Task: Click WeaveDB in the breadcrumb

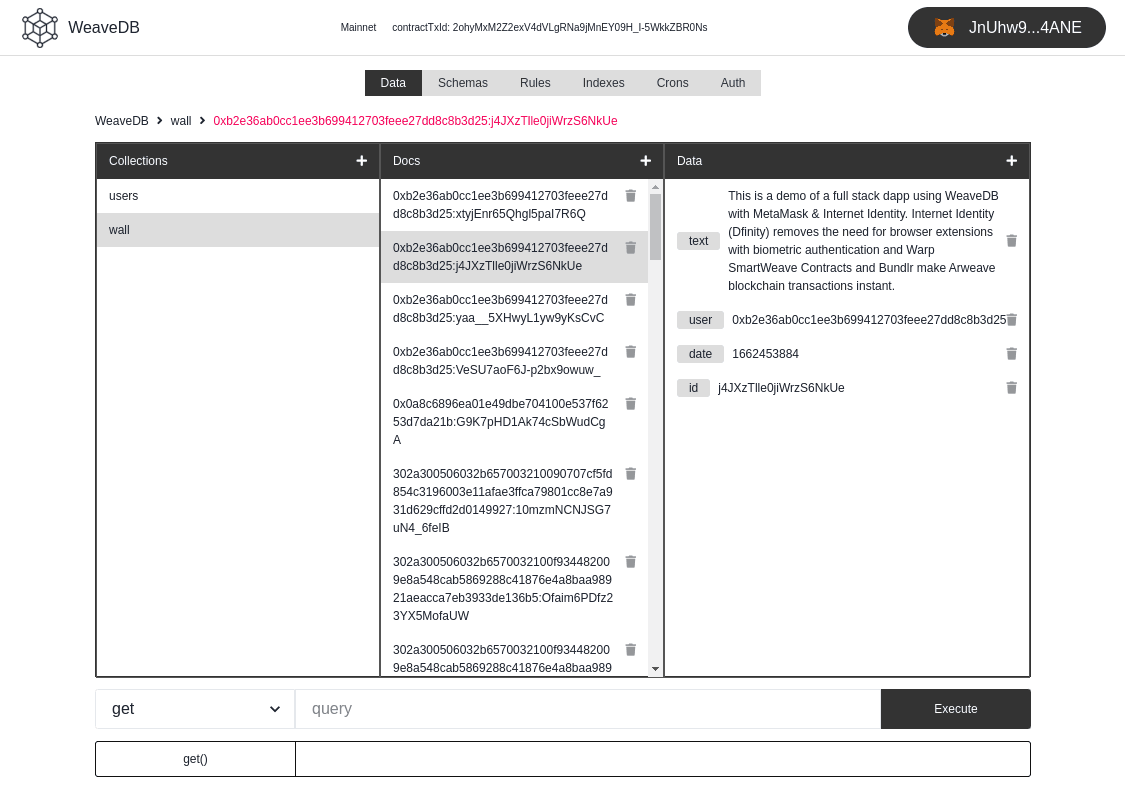Action: click(x=122, y=121)
